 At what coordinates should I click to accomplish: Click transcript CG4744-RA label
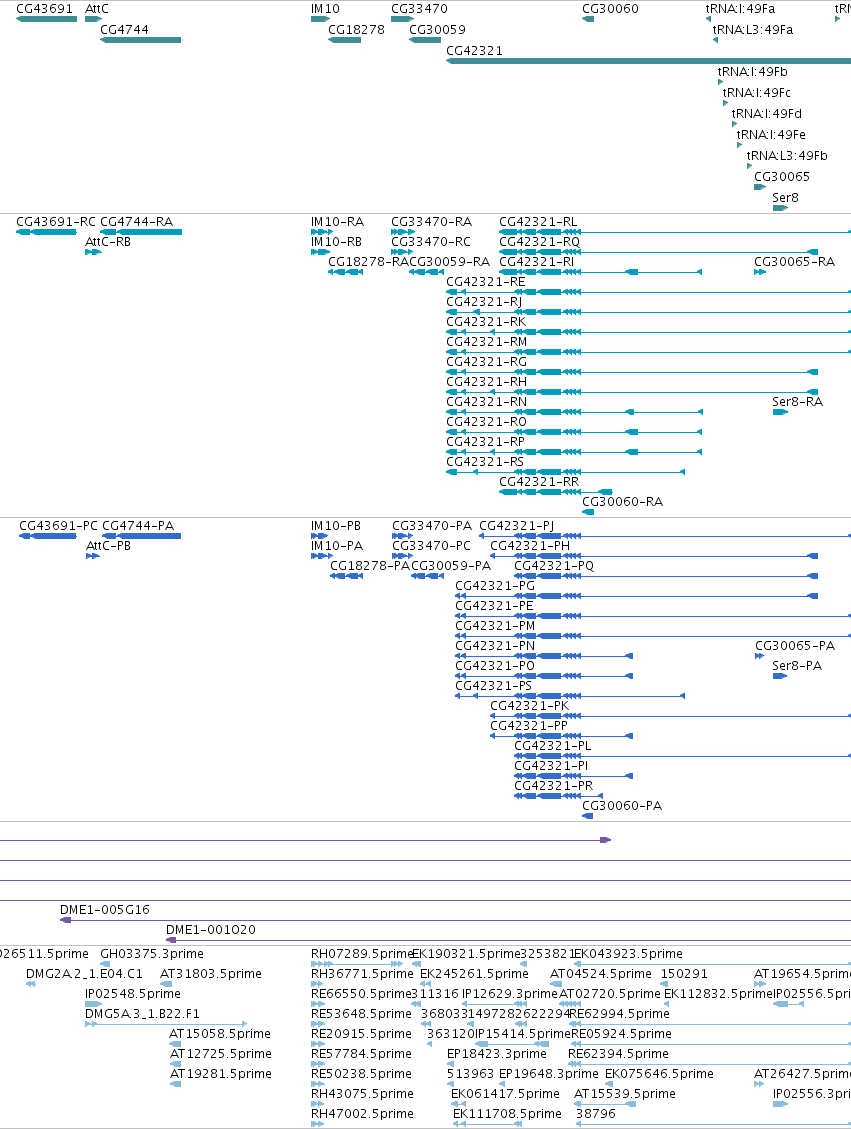137,222
